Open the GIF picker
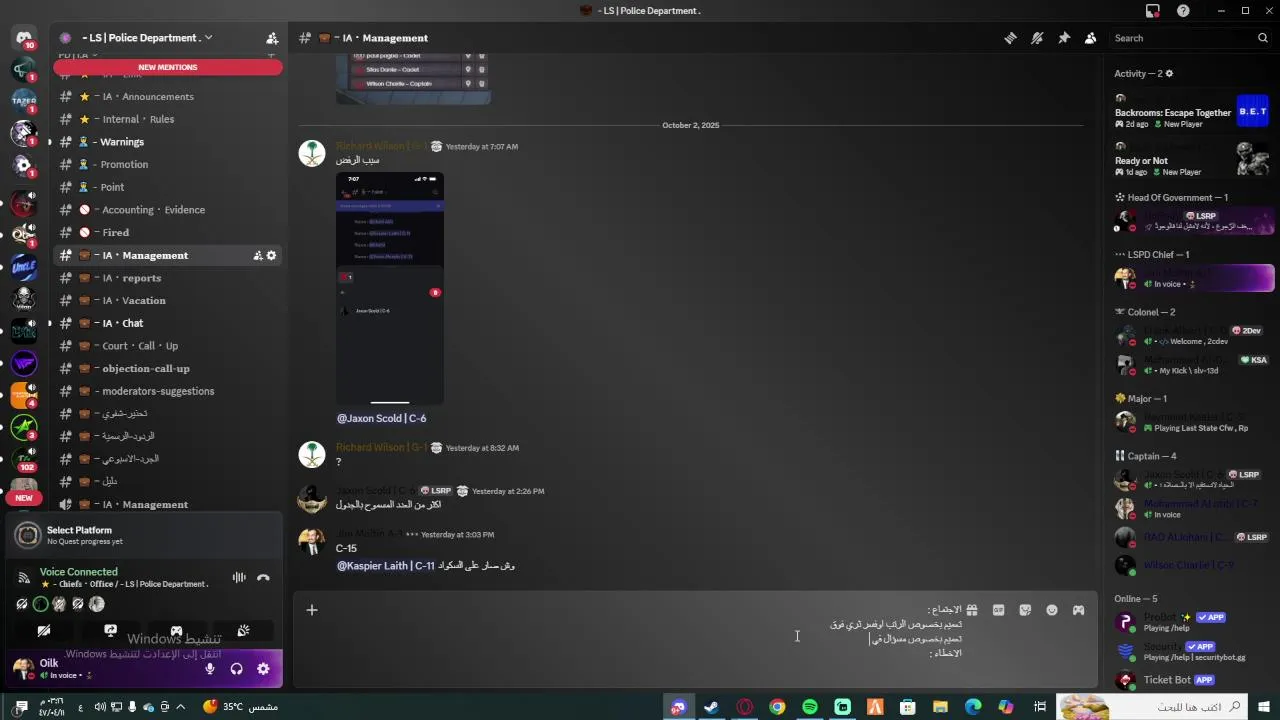 tap(998, 610)
